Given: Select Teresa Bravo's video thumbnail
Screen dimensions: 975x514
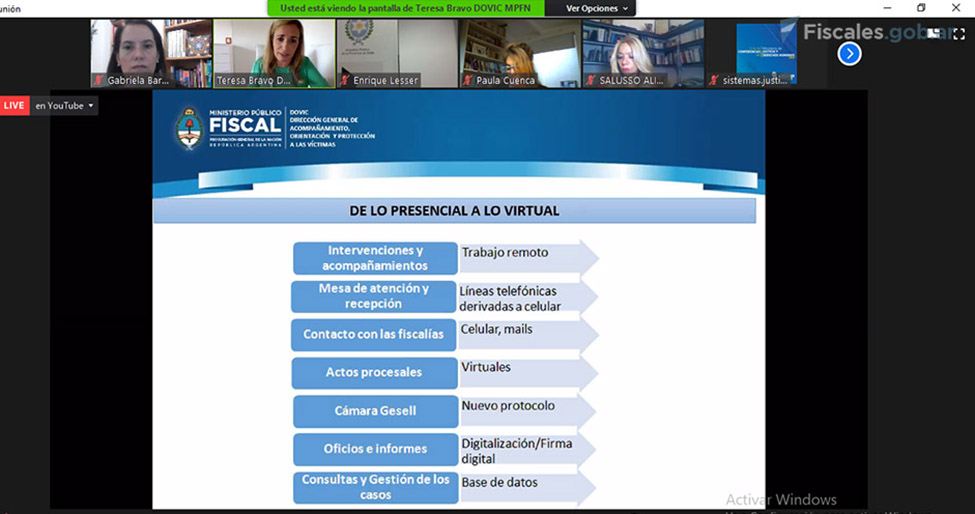Looking at the screenshot, I should 274,48.
